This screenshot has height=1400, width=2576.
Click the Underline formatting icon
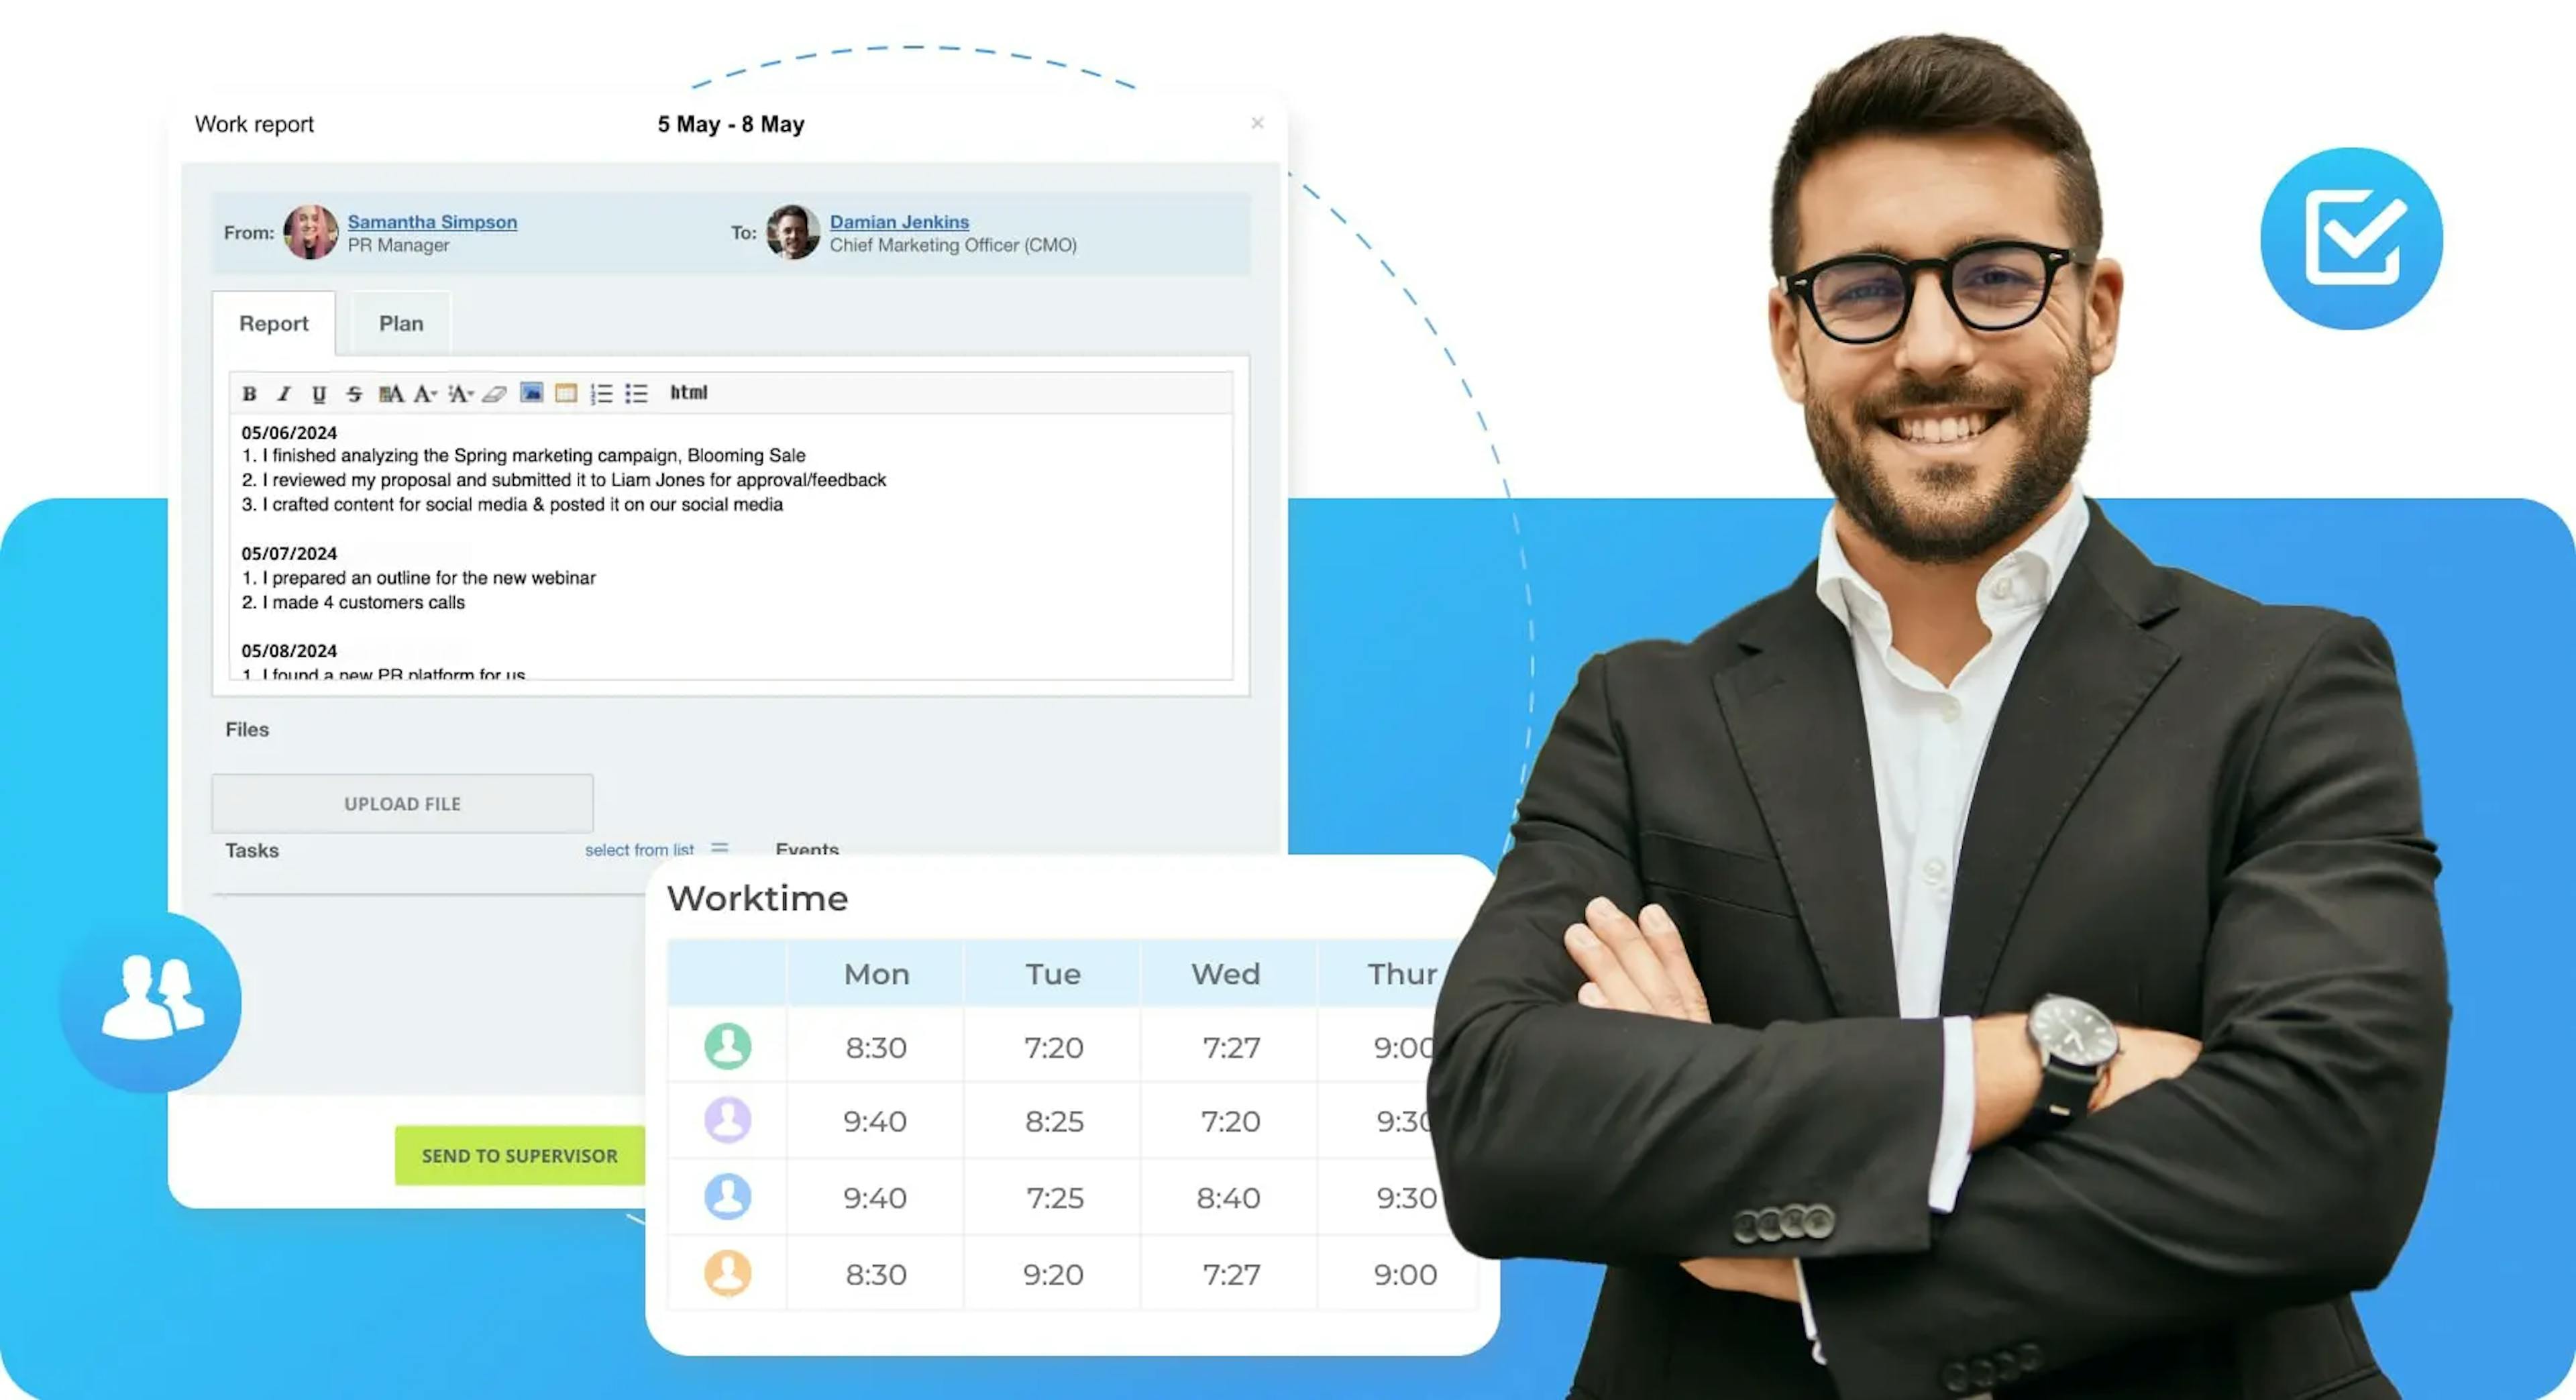(x=317, y=393)
